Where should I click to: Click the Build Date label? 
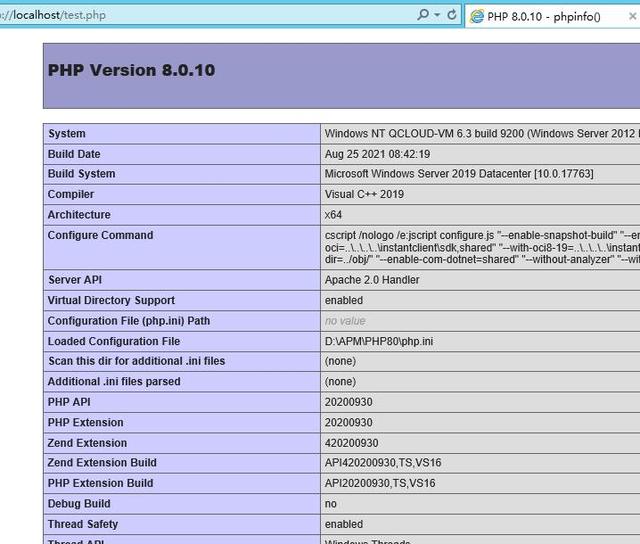pyautogui.click(x=74, y=154)
